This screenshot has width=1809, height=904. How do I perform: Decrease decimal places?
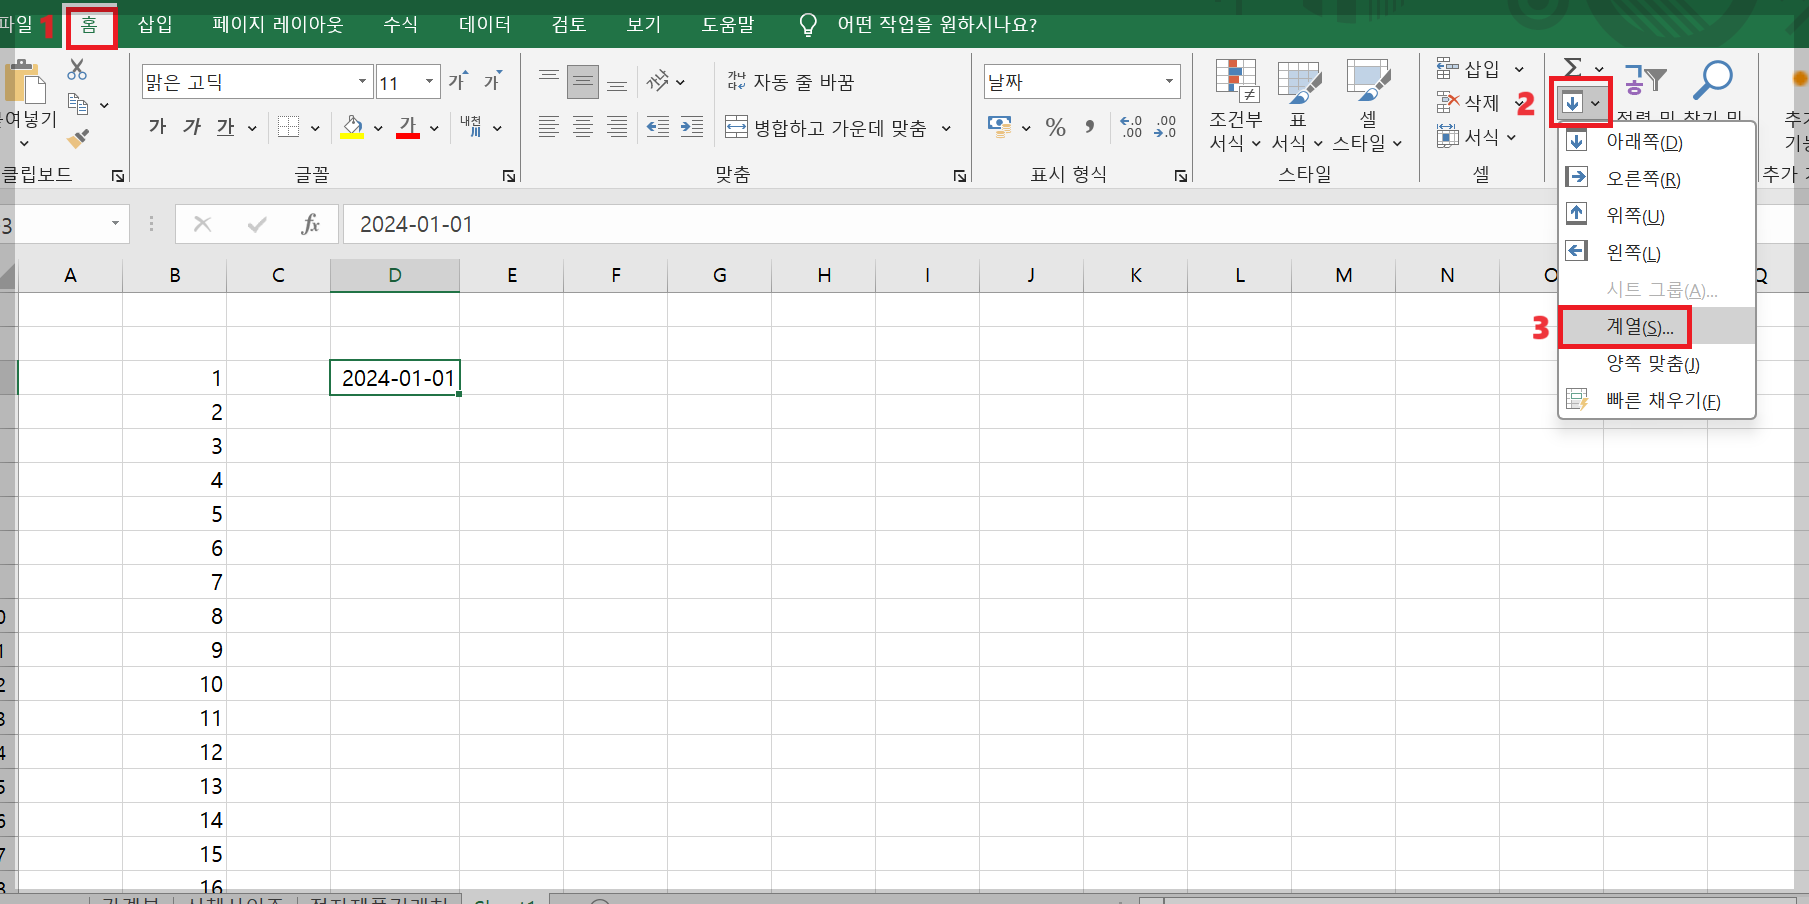[1166, 127]
